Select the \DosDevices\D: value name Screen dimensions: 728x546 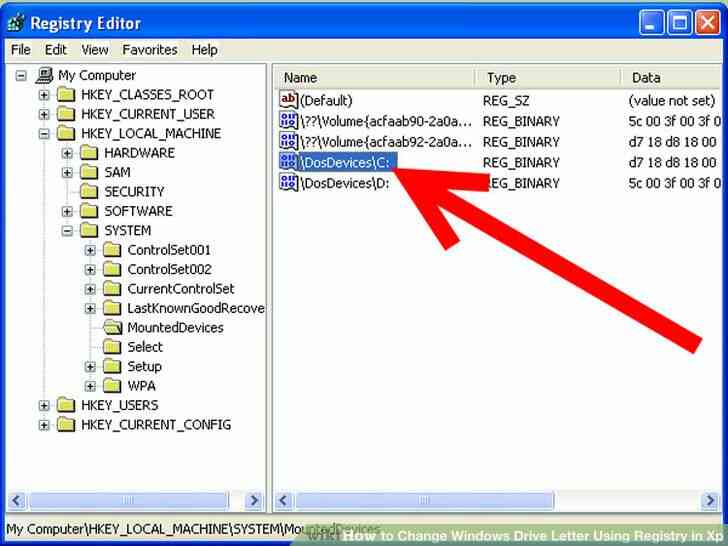345,183
